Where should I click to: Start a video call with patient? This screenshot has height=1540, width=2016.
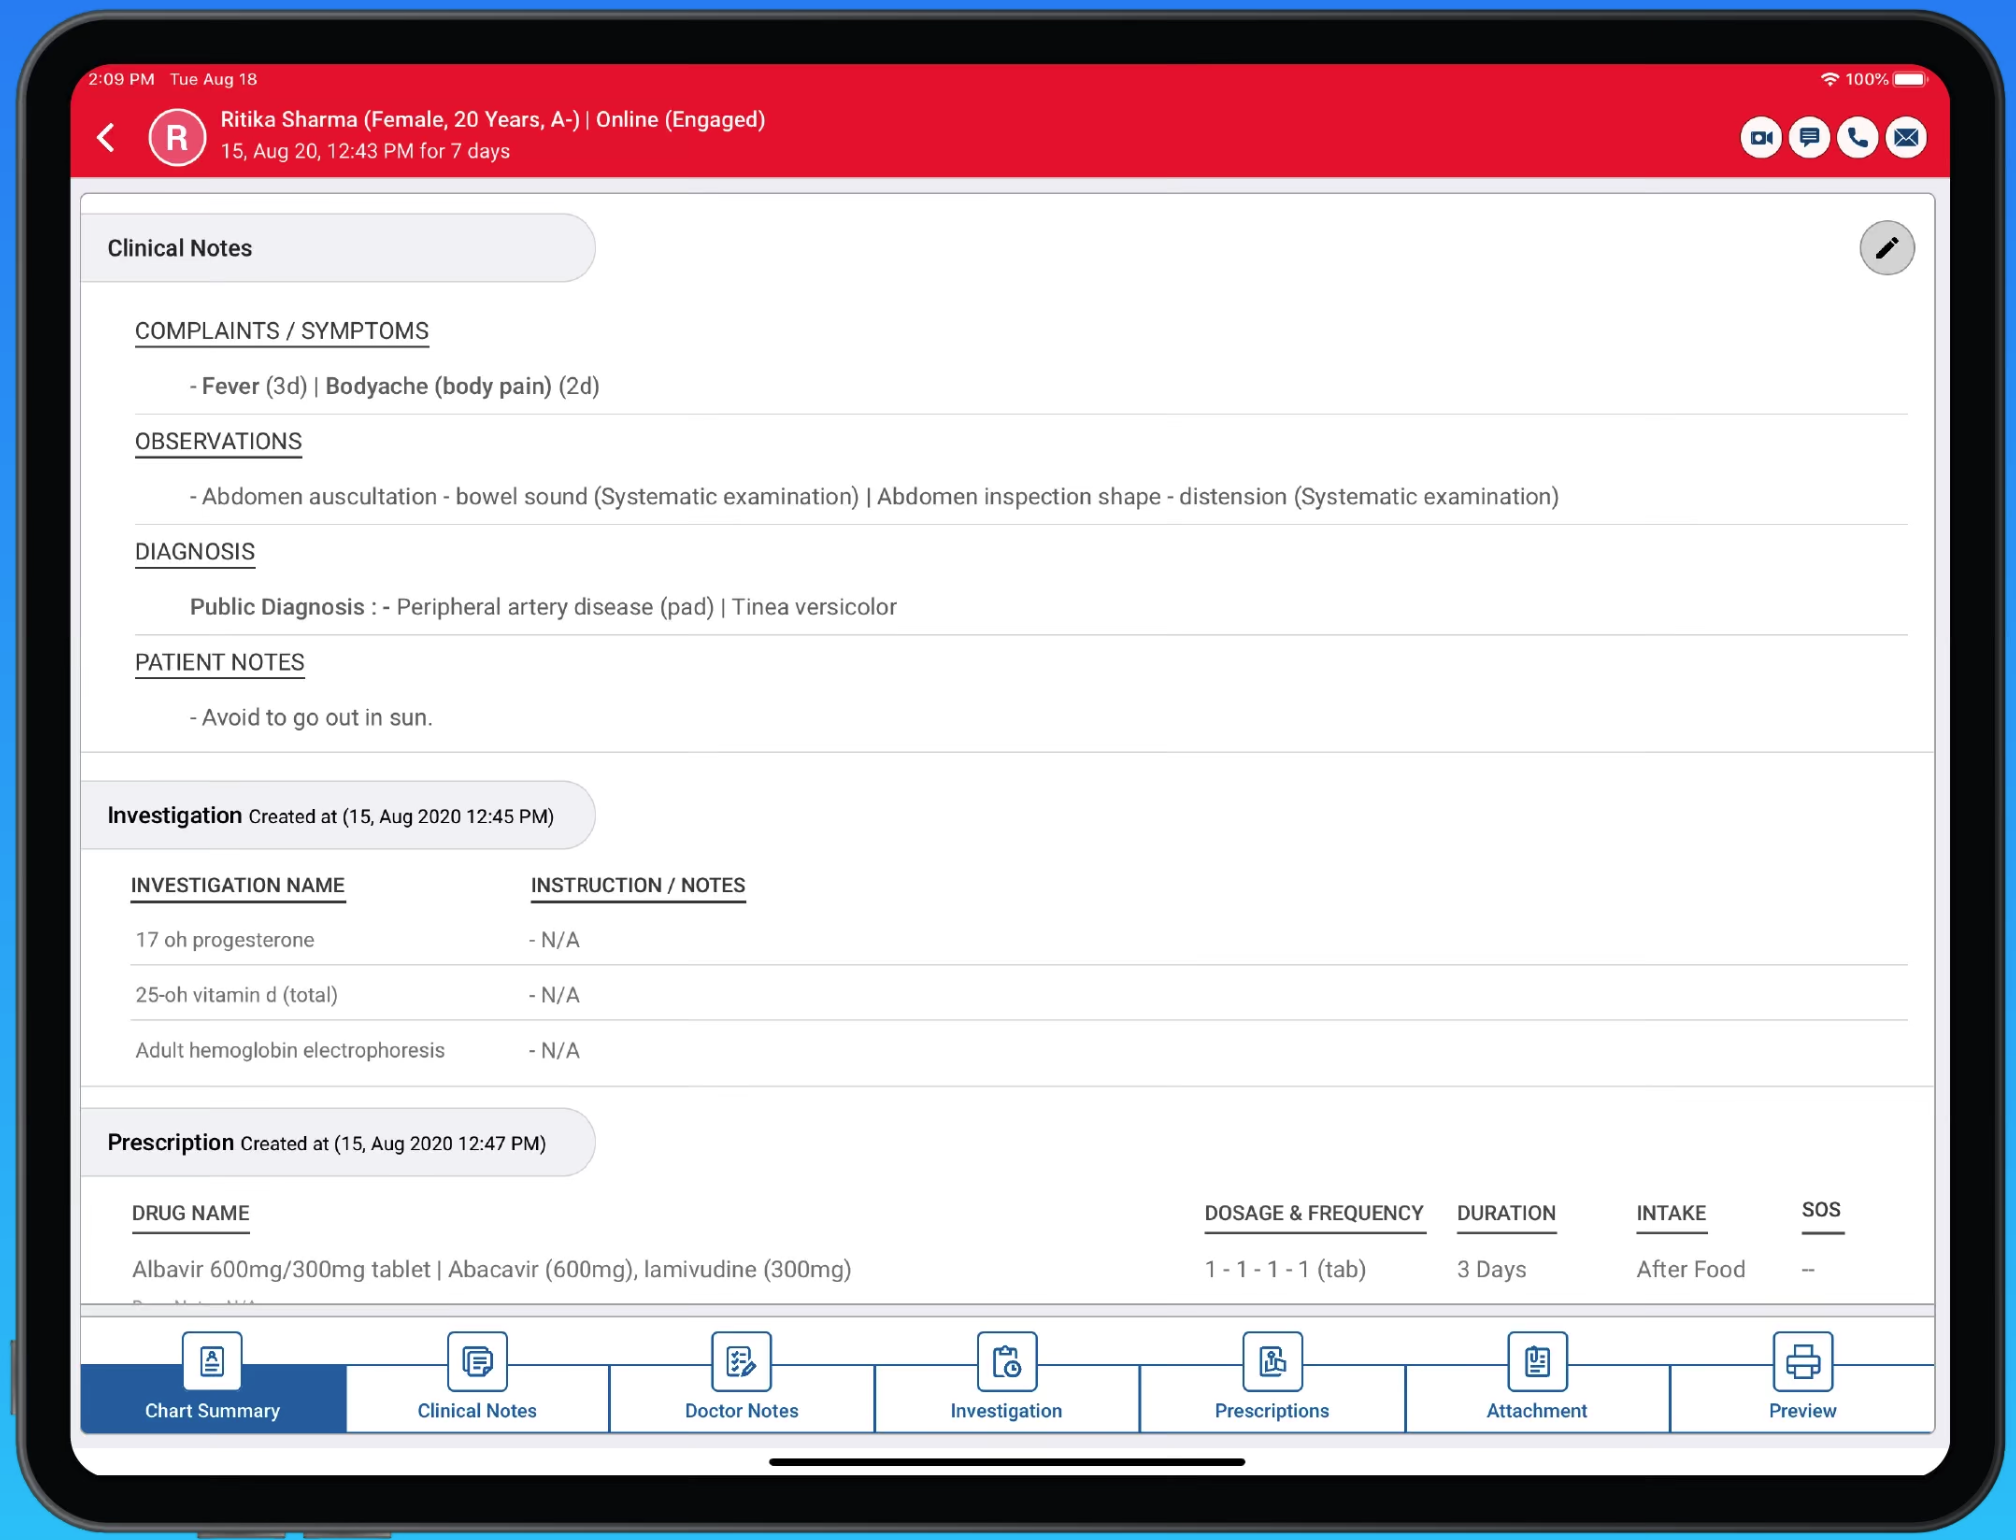(x=1760, y=137)
